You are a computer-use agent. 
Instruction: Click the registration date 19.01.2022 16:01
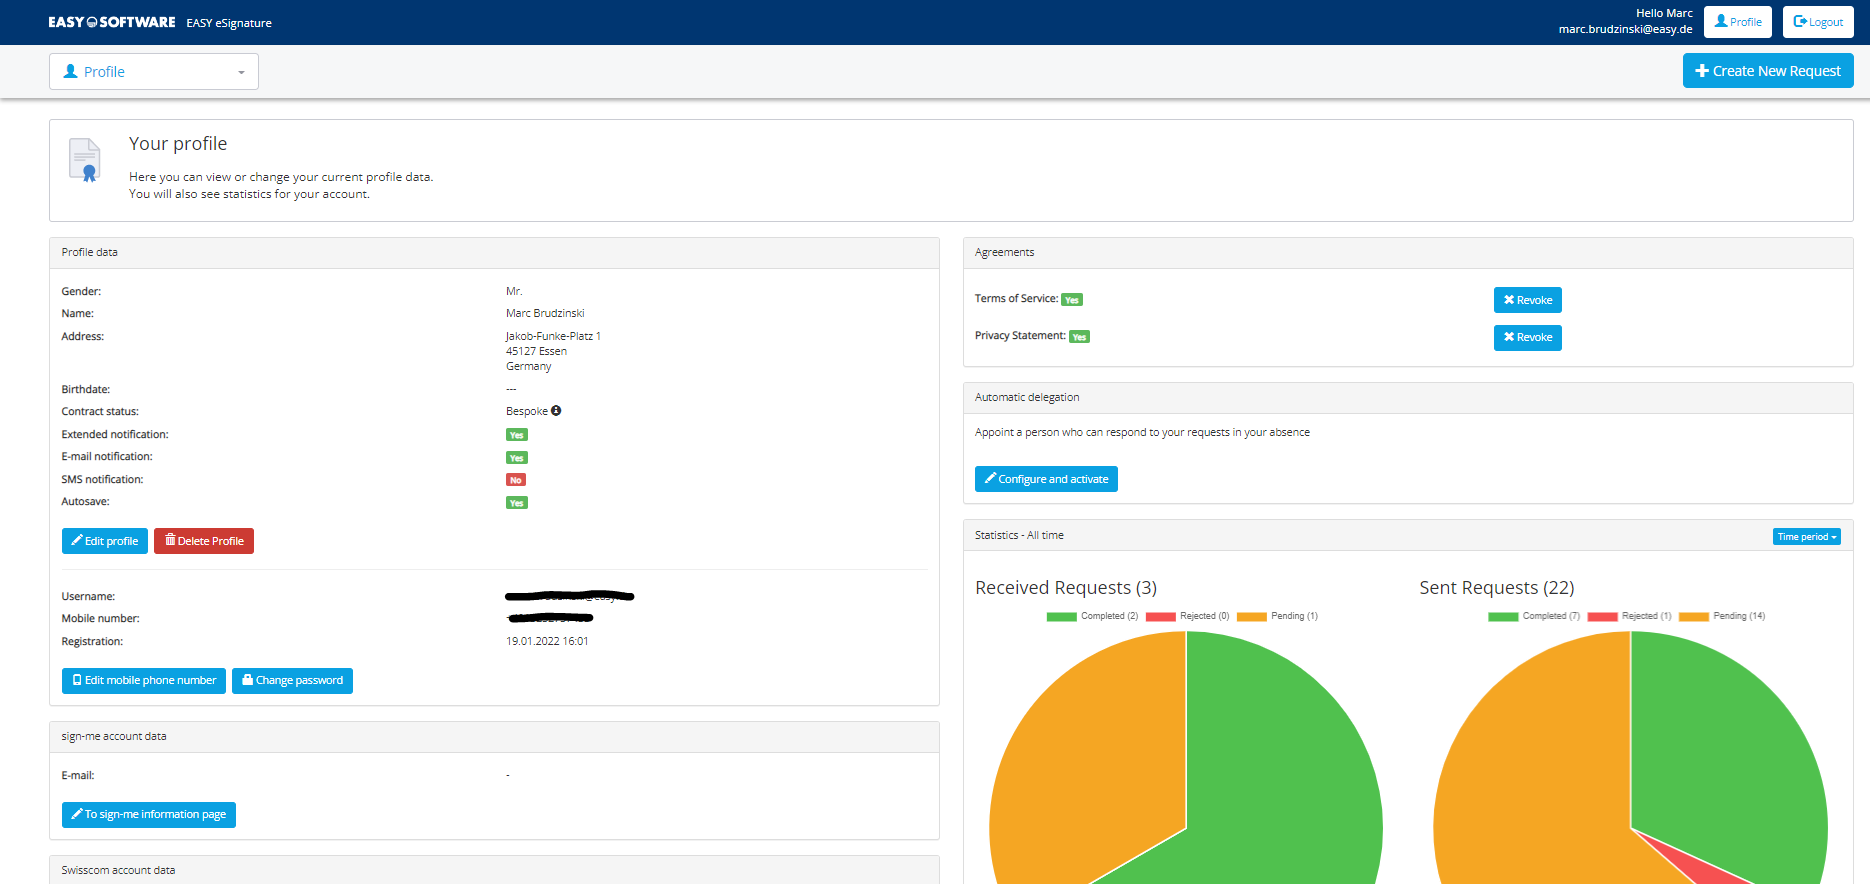click(547, 642)
